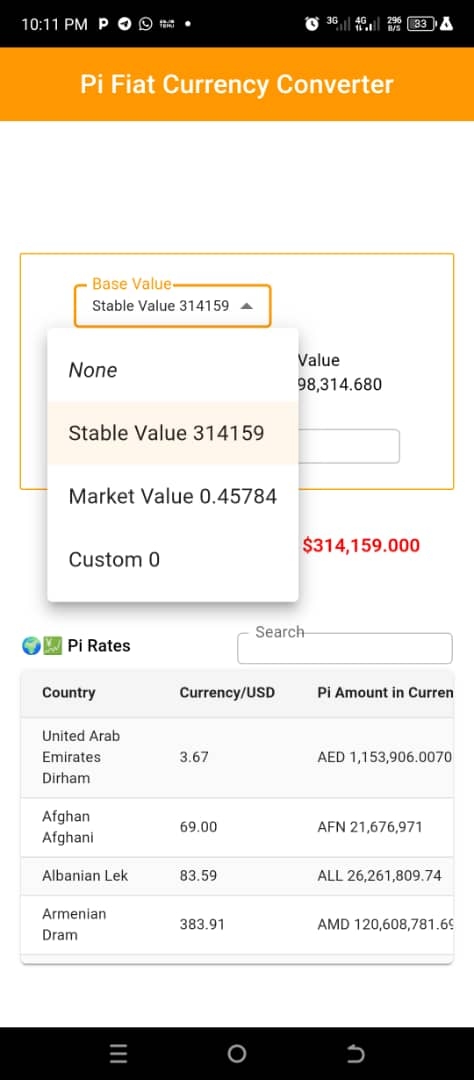474x1080 pixels.
Task: Focus the Pi Rates search field
Action: coord(344,648)
